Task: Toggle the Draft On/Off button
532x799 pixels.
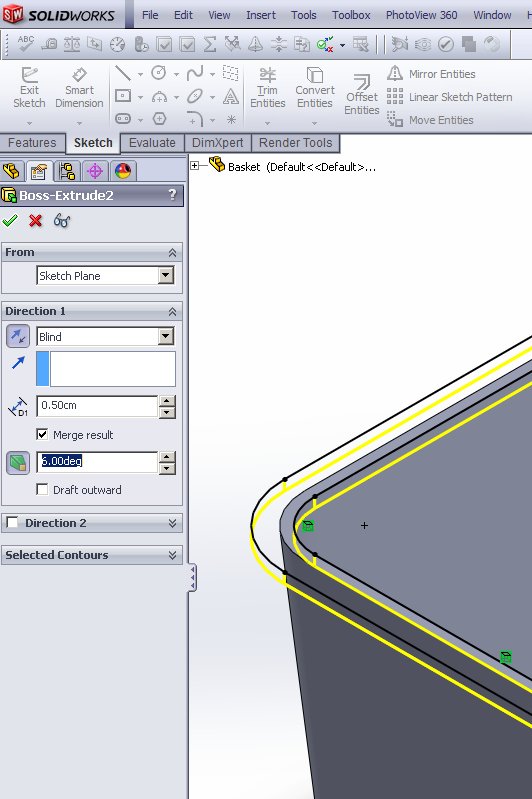Action: point(18,463)
